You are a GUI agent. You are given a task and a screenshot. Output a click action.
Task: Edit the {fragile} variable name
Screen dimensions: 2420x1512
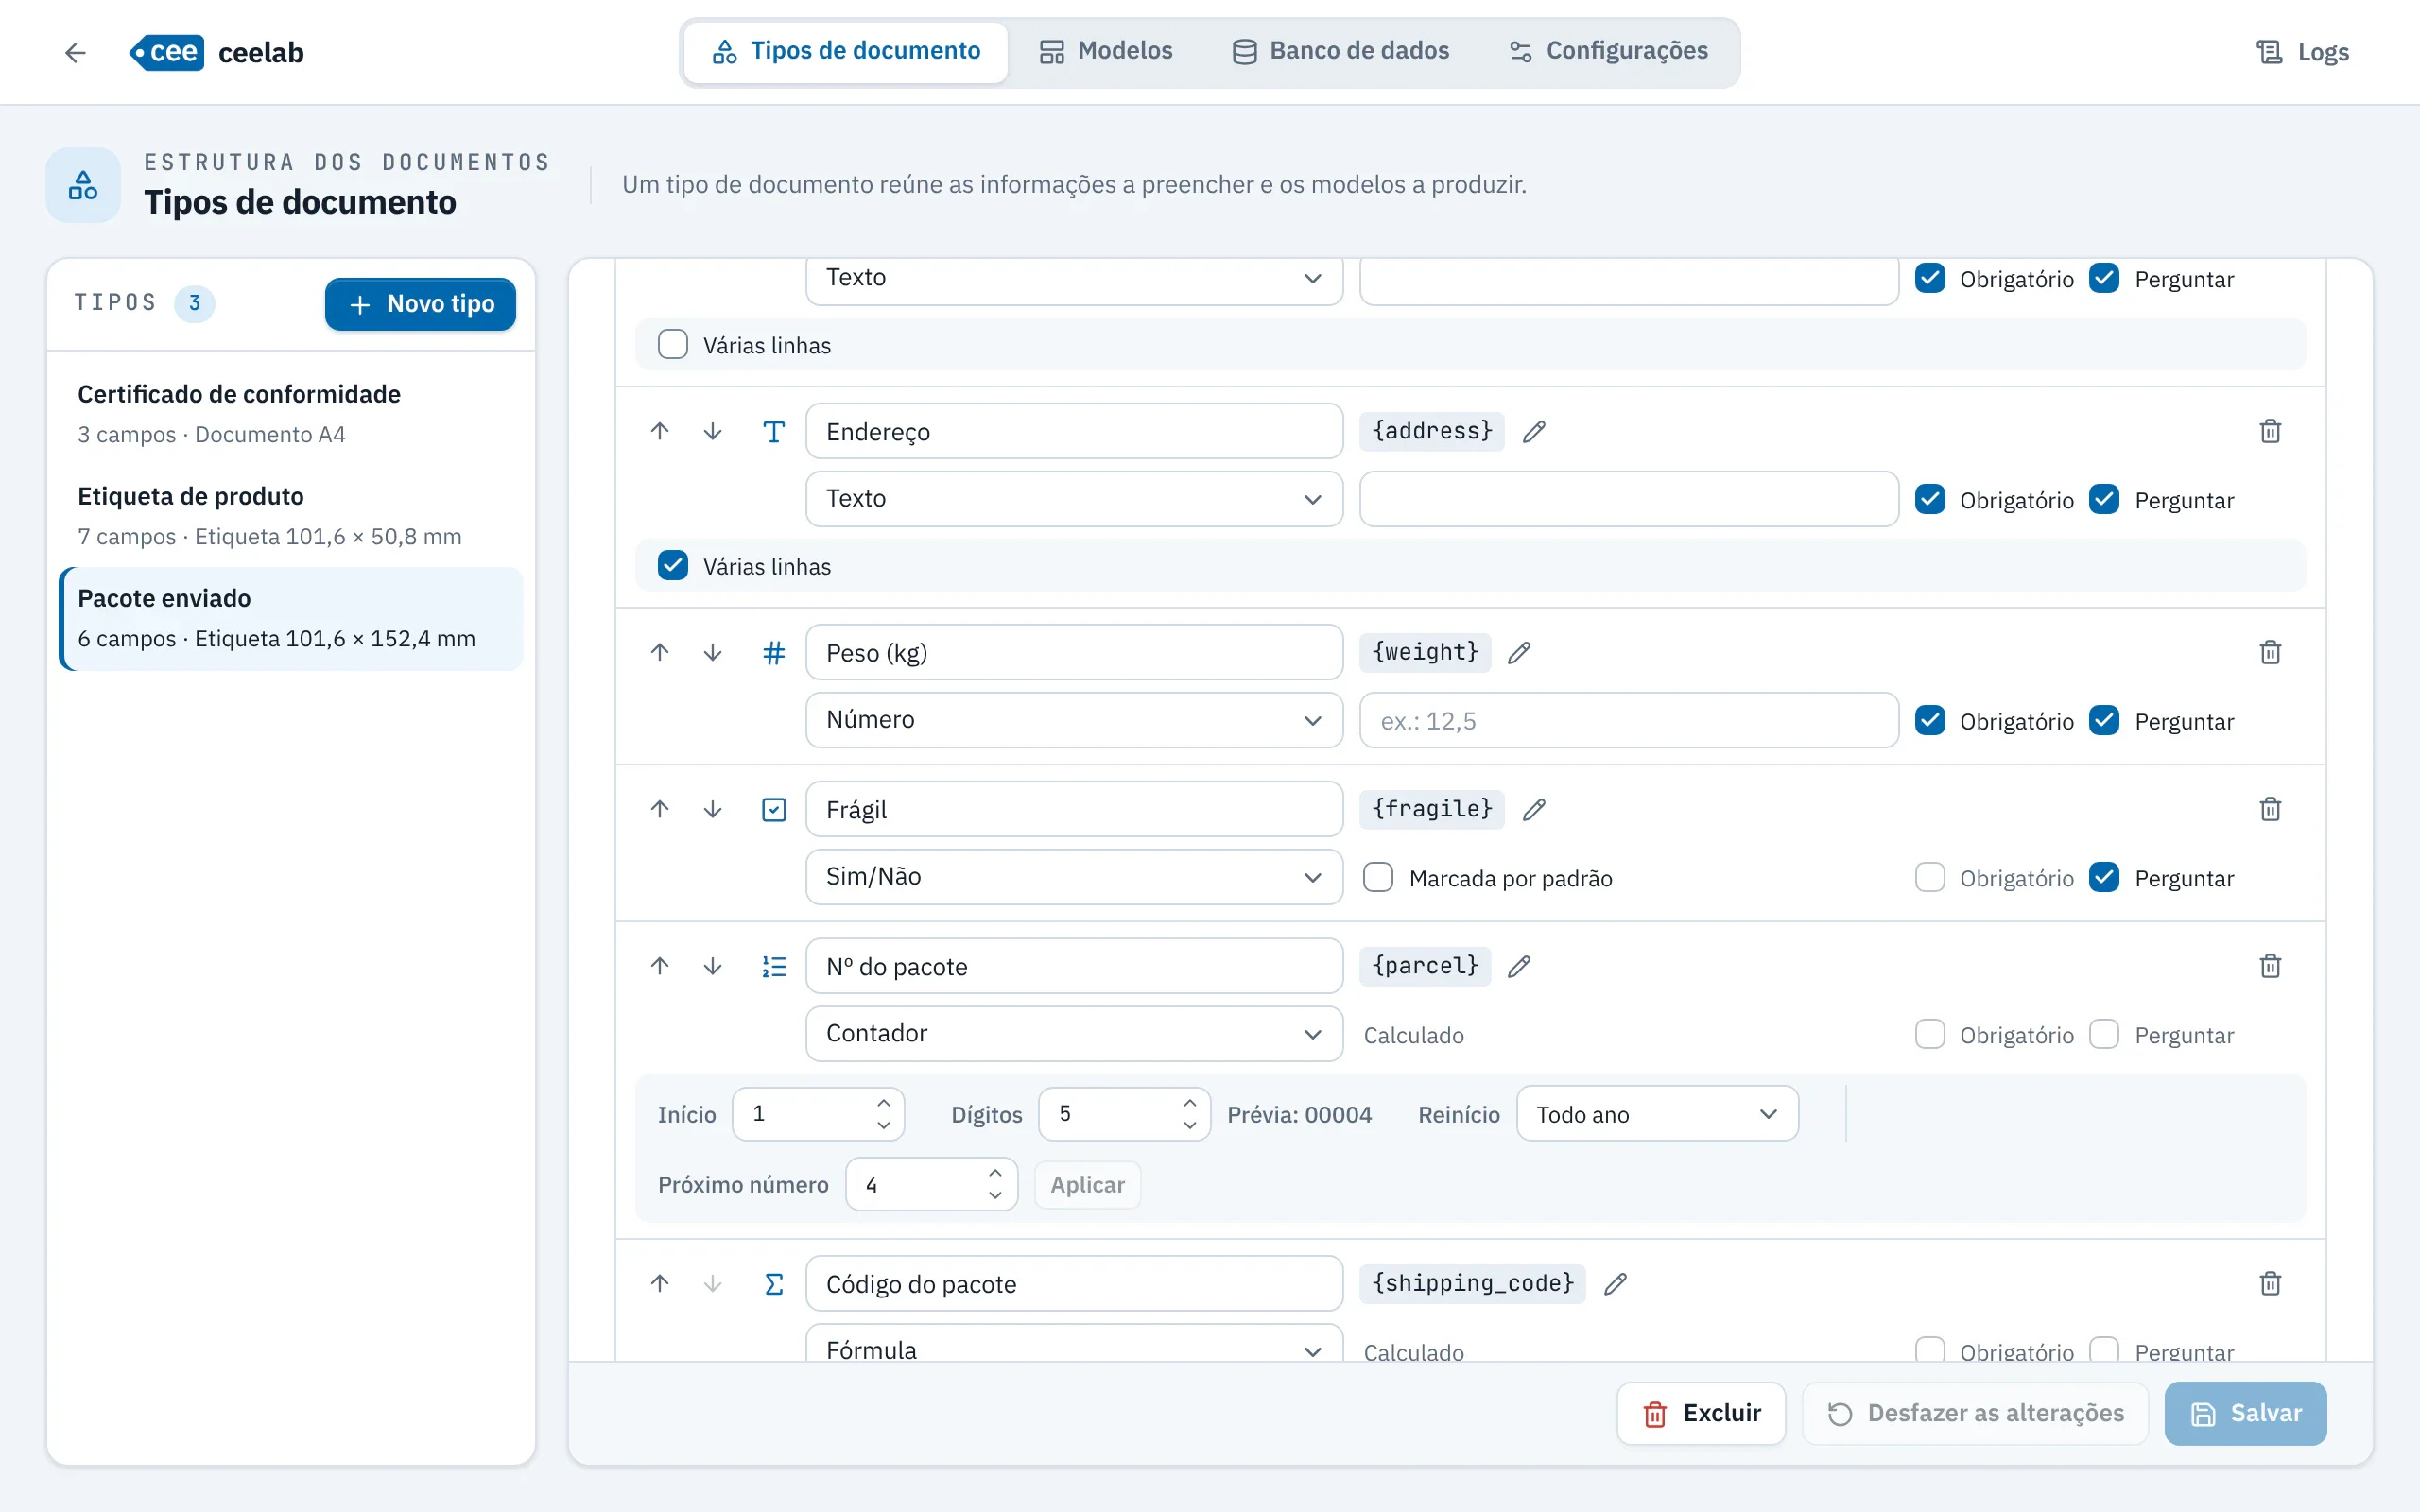coord(1534,809)
